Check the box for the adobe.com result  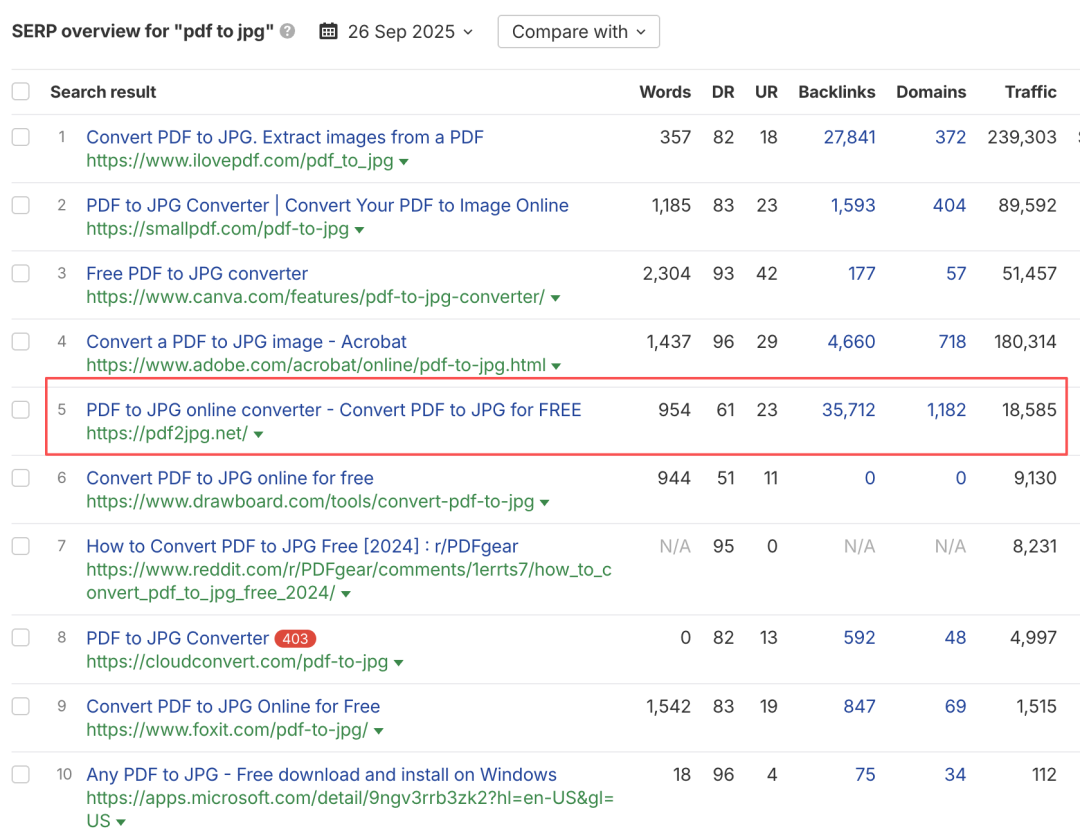21,341
